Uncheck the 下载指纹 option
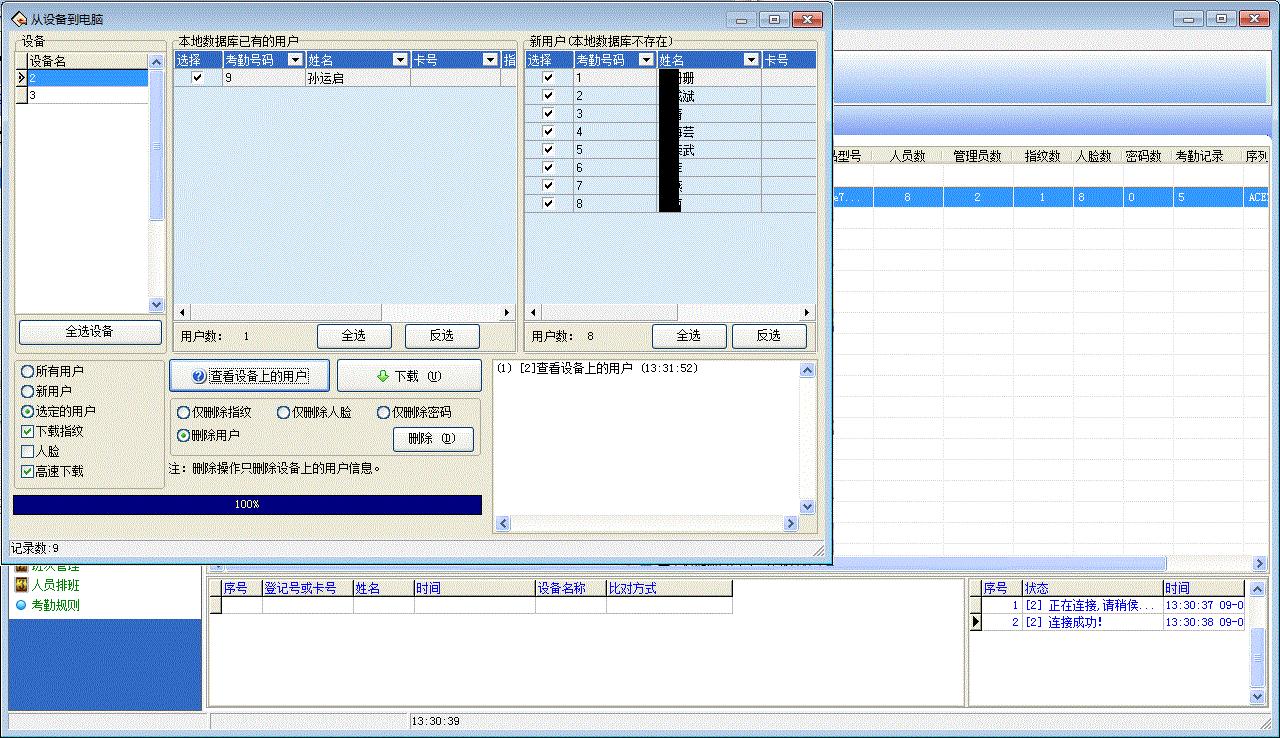The height and width of the screenshot is (738, 1280). (28, 431)
